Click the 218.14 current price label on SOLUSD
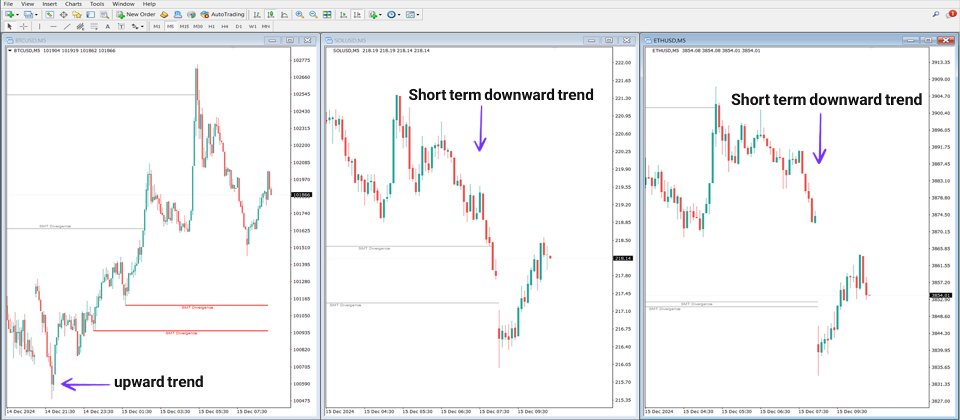Screen dimensions: 960x420 click(x=623, y=258)
